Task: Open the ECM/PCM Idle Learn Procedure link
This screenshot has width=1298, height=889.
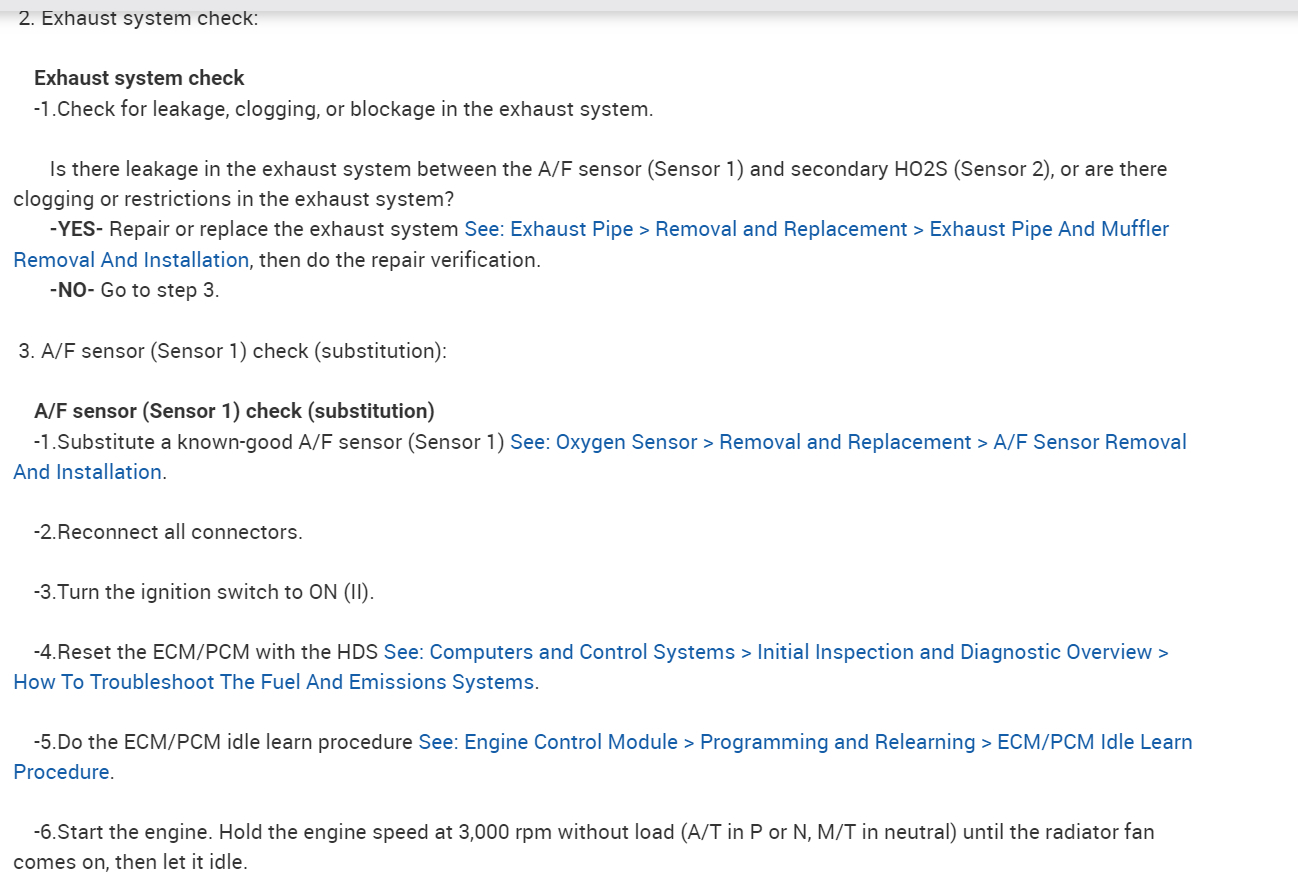Action: coord(805,742)
